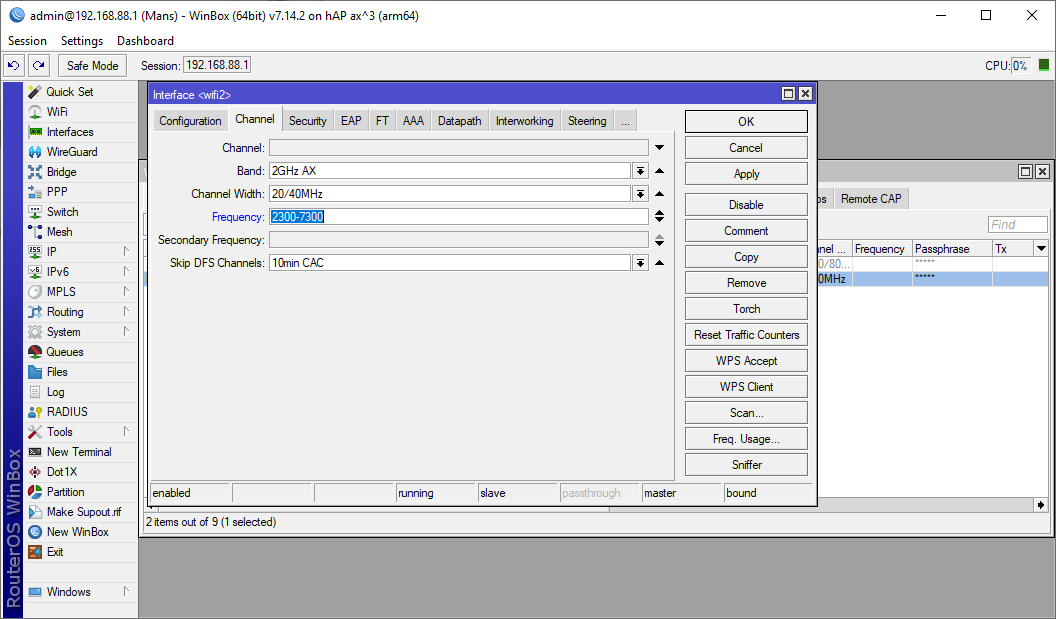This screenshot has width=1056, height=619.
Task: Expand the Tools submenu
Action: click(x=126, y=432)
